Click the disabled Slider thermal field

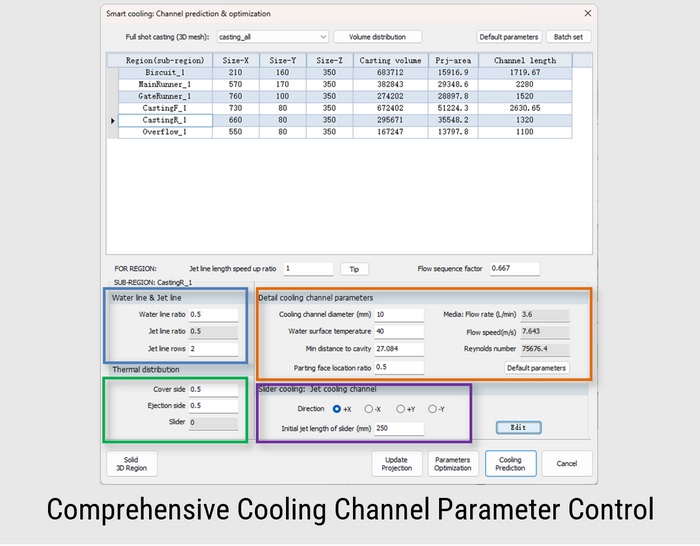213,422
